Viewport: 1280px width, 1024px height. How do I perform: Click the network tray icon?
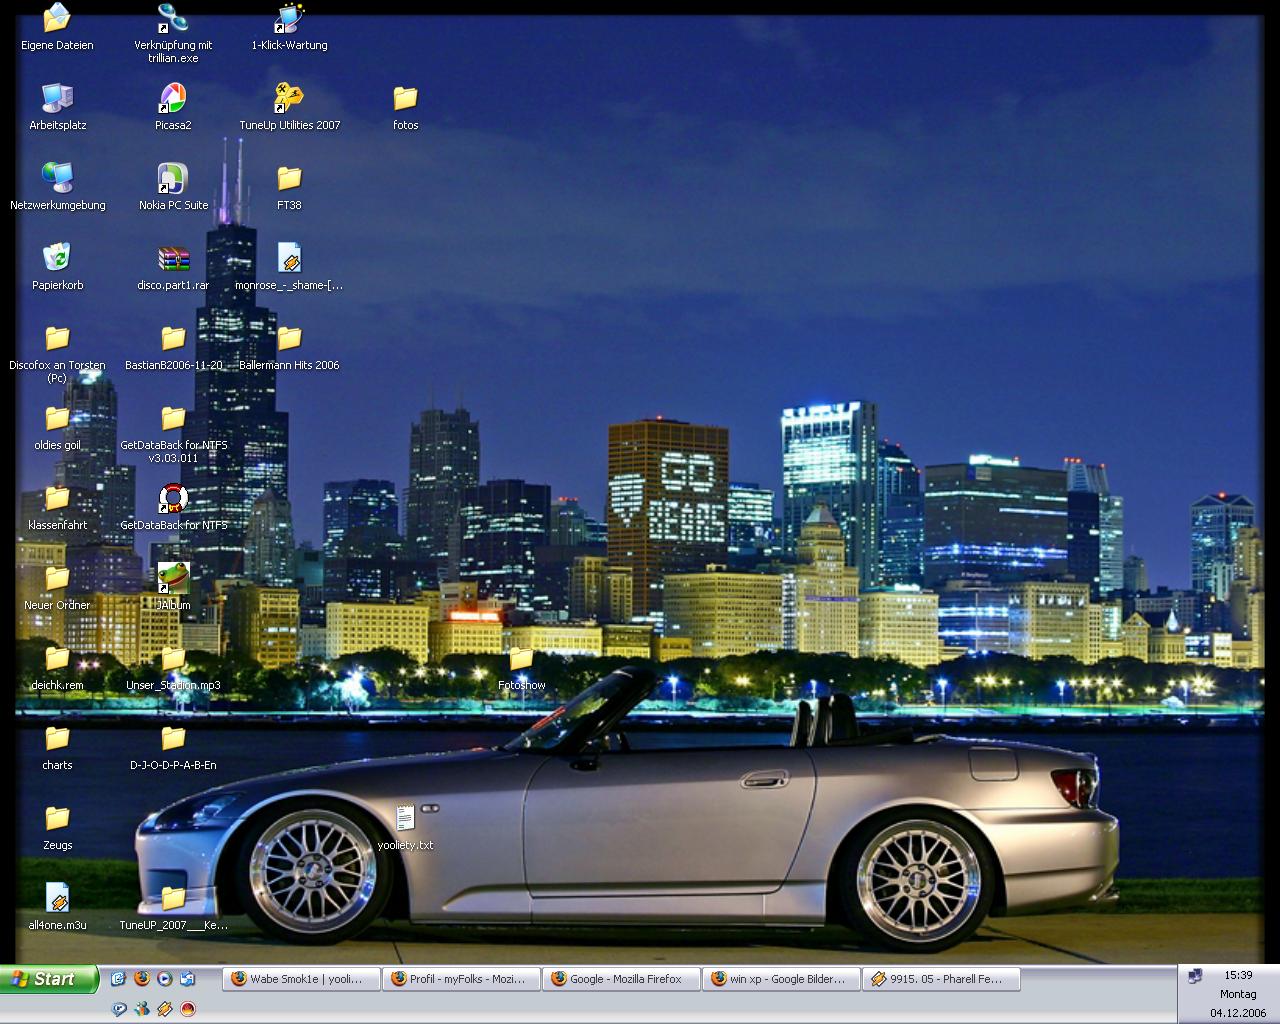point(1194,977)
